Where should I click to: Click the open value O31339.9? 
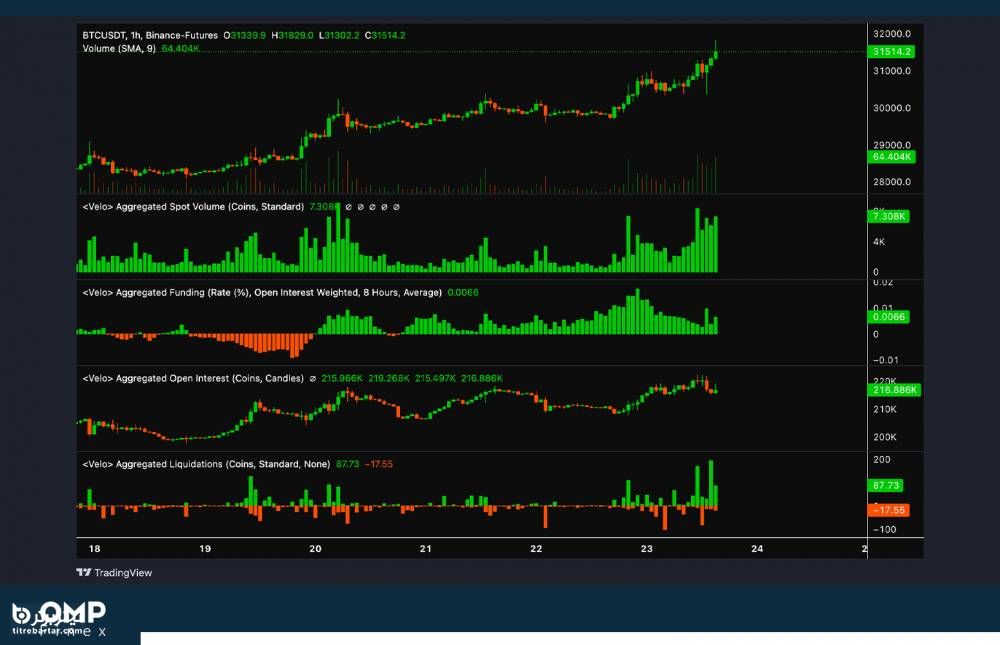[x=244, y=35]
